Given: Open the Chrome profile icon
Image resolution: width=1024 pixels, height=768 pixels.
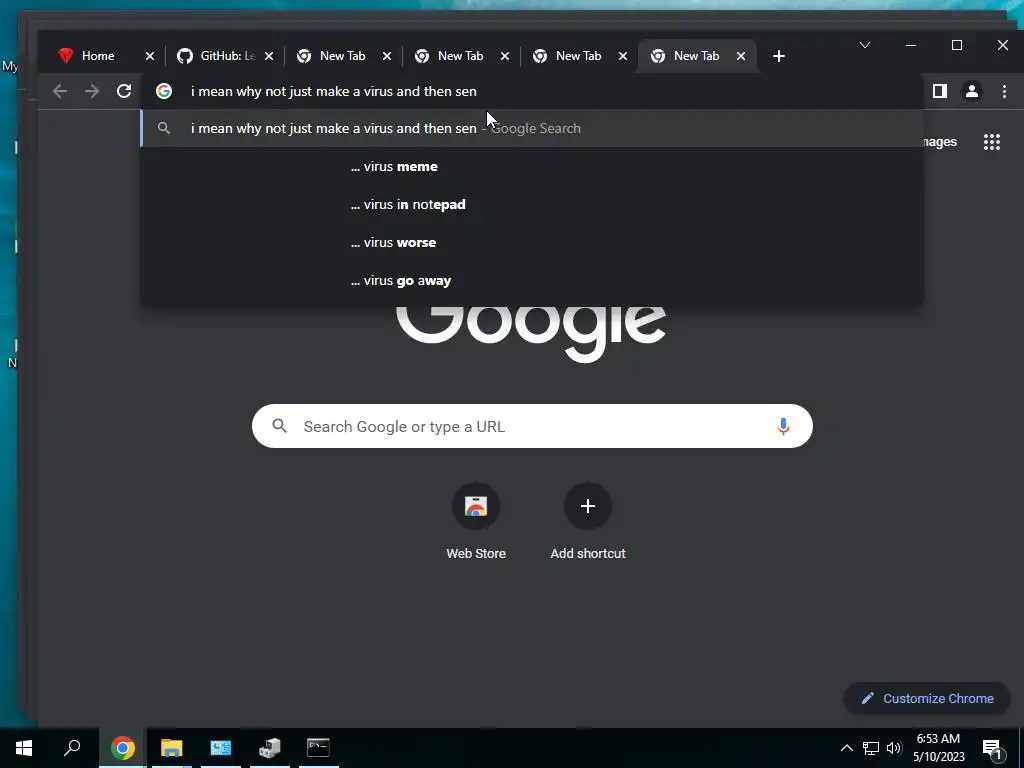Looking at the screenshot, I should (x=972, y=91).
